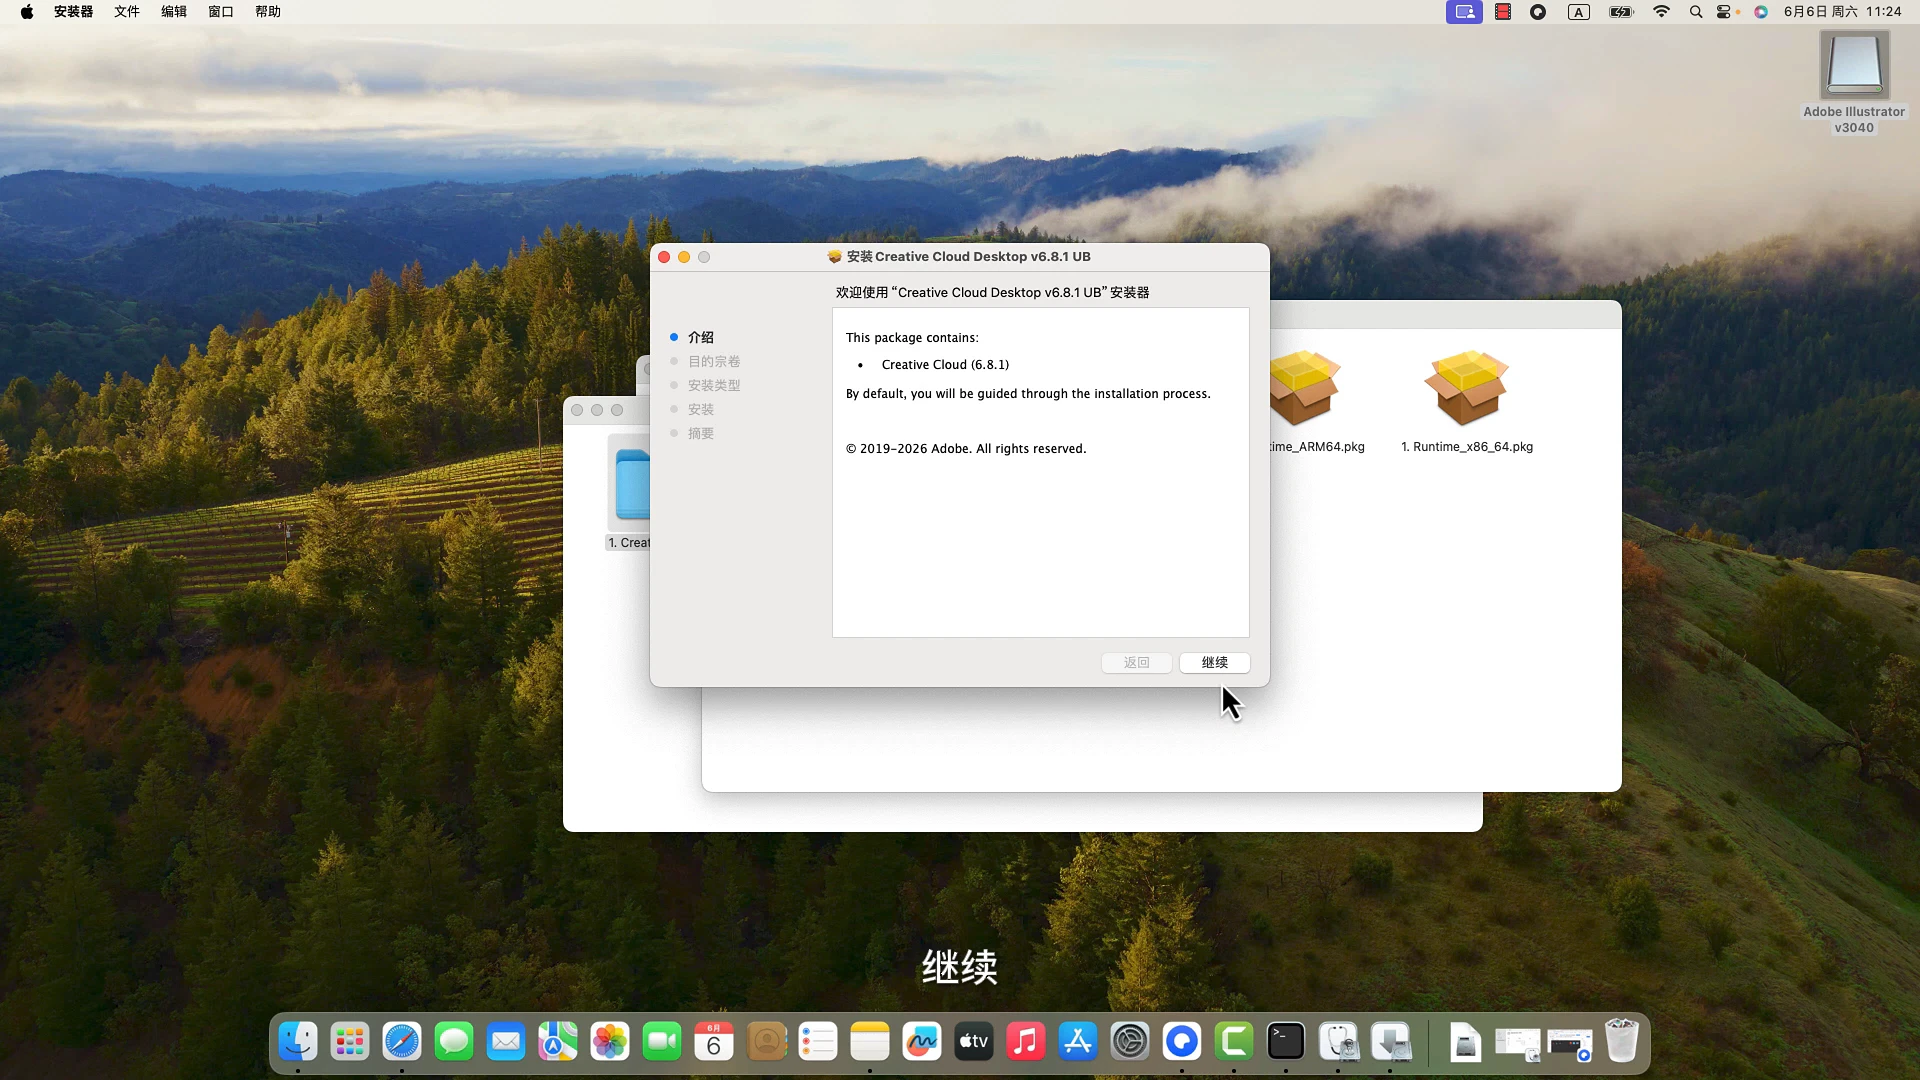Open Control Center from menu bar
This screenshot has width=1920, height=1080.
1725,12
